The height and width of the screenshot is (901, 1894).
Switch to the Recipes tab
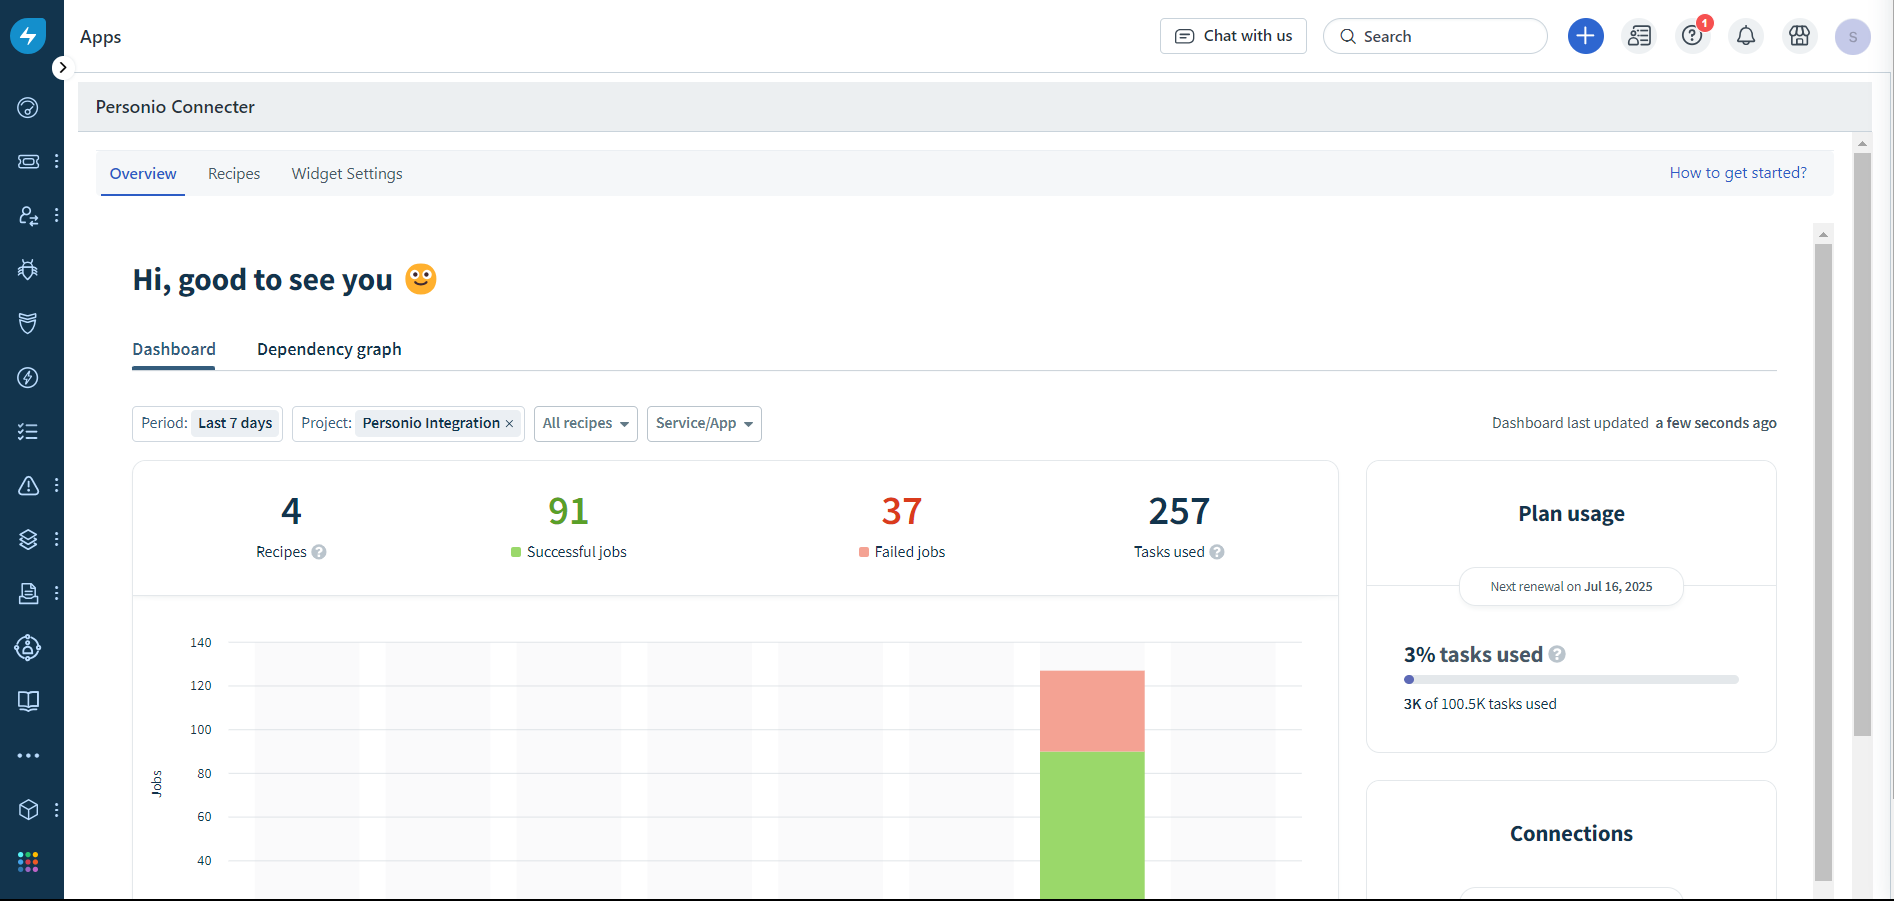[234, 174]
